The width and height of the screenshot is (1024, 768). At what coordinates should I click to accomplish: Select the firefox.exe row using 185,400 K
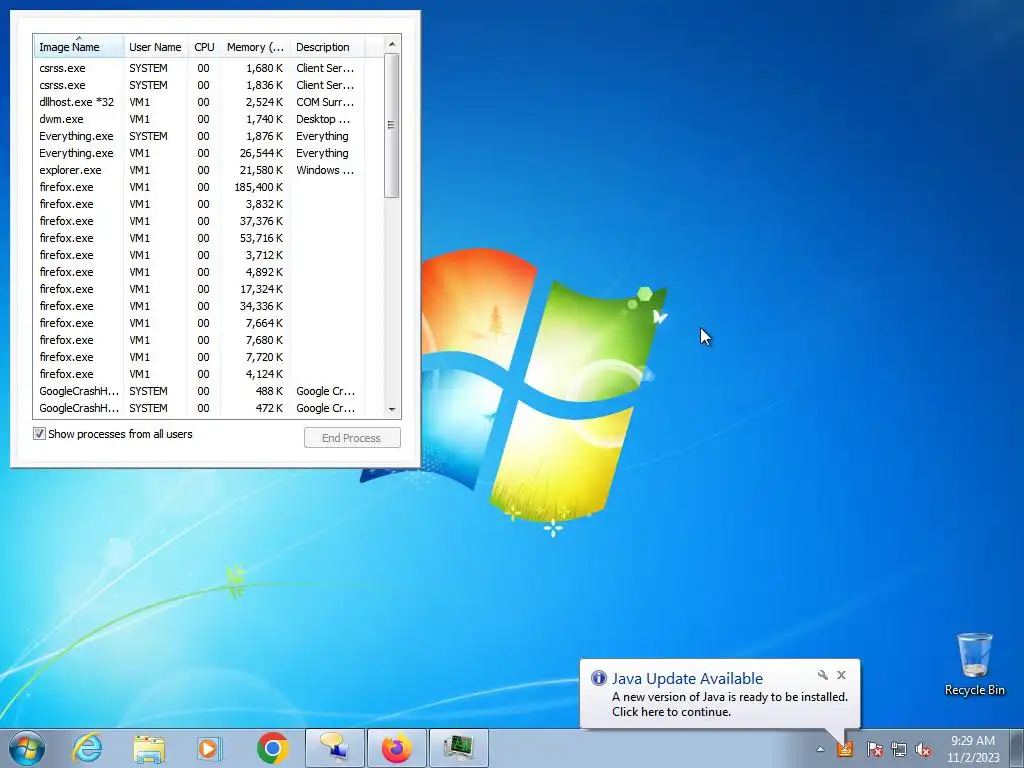click(x=199, y=187)
